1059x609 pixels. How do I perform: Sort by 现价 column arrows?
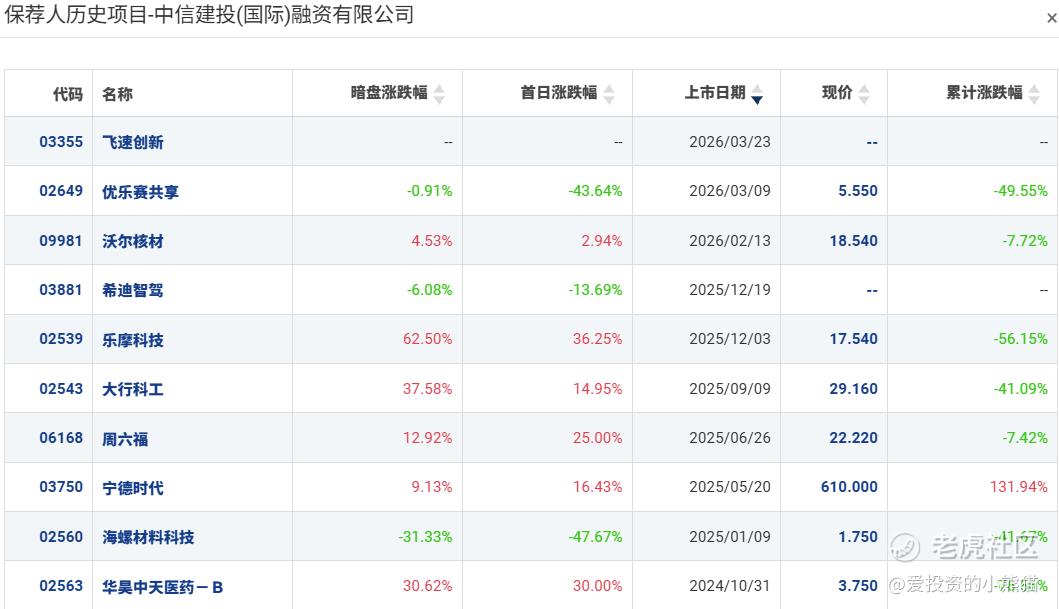(x=864, y=94)
